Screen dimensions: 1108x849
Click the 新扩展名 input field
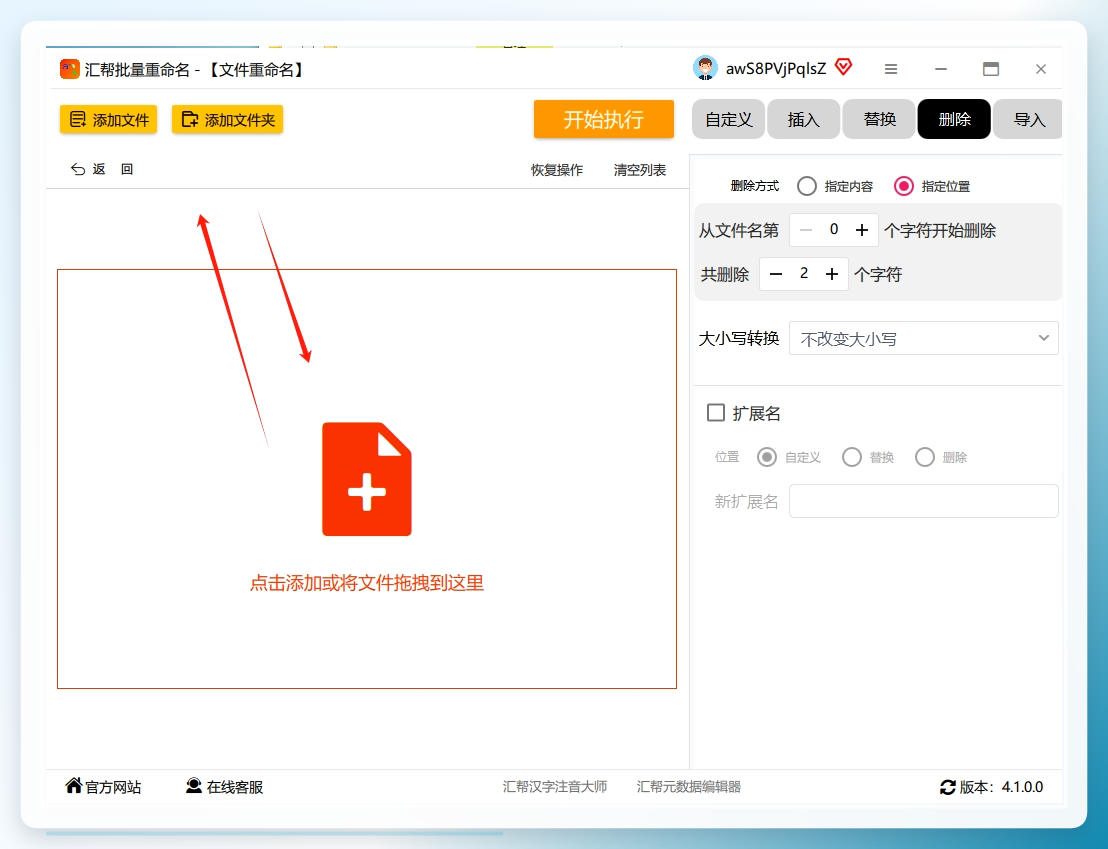pos(924,501)
